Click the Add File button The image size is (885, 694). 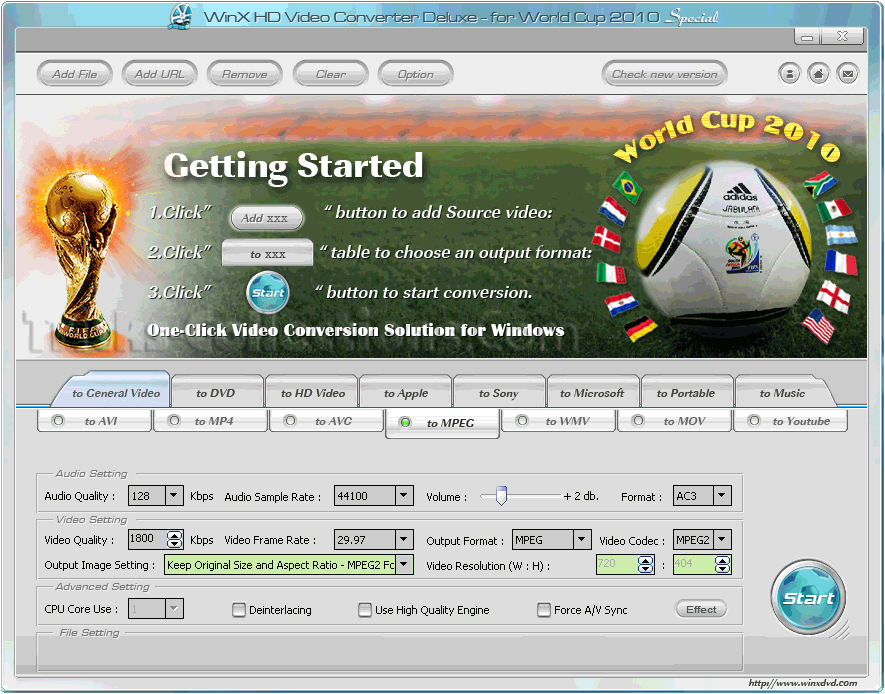[75, 74]
